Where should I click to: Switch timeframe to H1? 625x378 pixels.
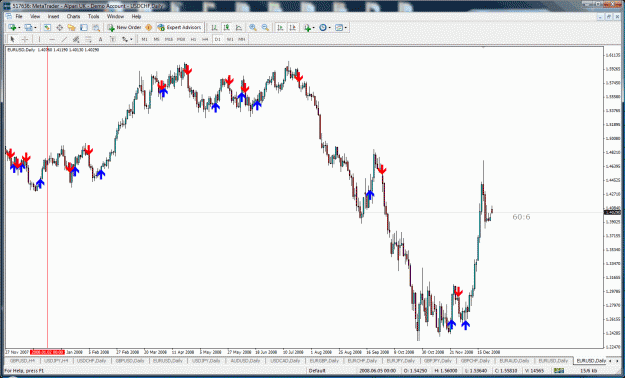pos(193,39)
